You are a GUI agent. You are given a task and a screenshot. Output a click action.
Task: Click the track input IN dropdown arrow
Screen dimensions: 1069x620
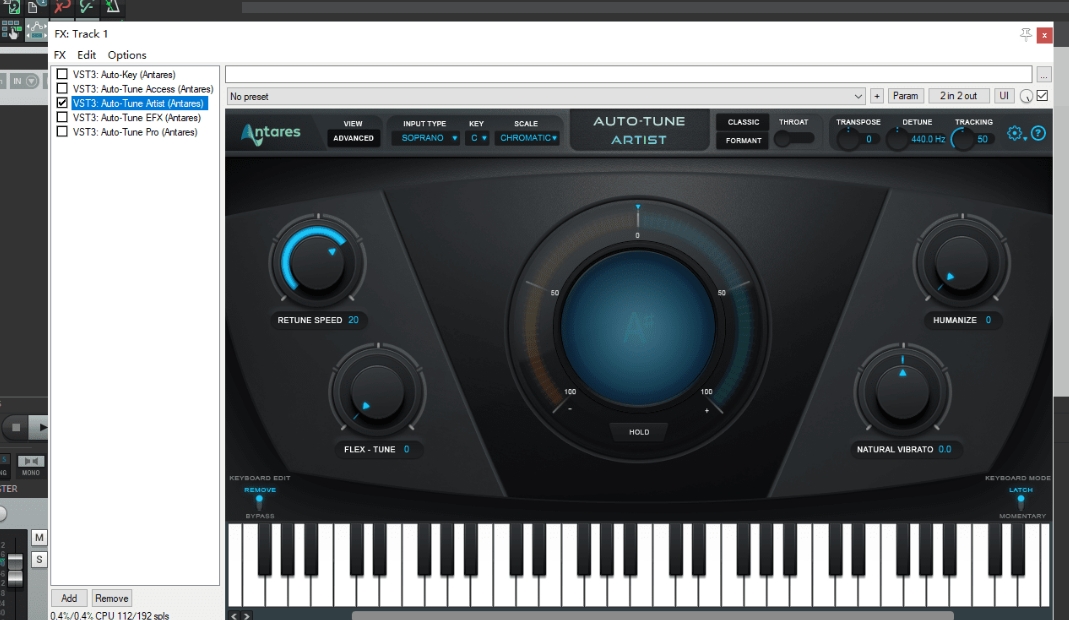click(x=31, y=81)
